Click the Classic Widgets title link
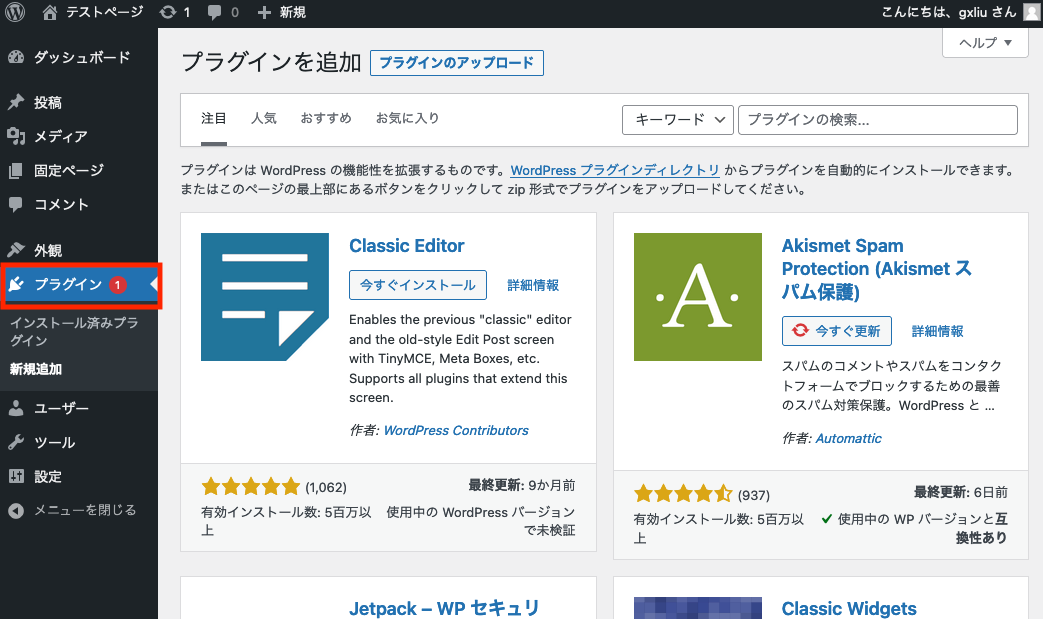 (849, 608)
